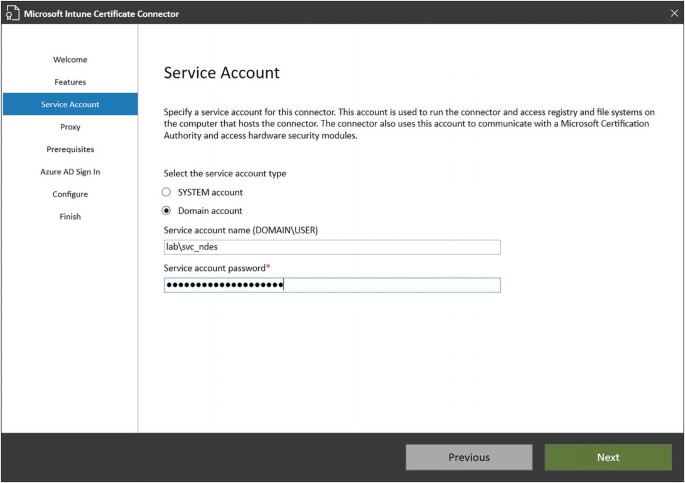685x483 pixels.
Task: Click the service account name field
Action: click(x=332, y=248)
